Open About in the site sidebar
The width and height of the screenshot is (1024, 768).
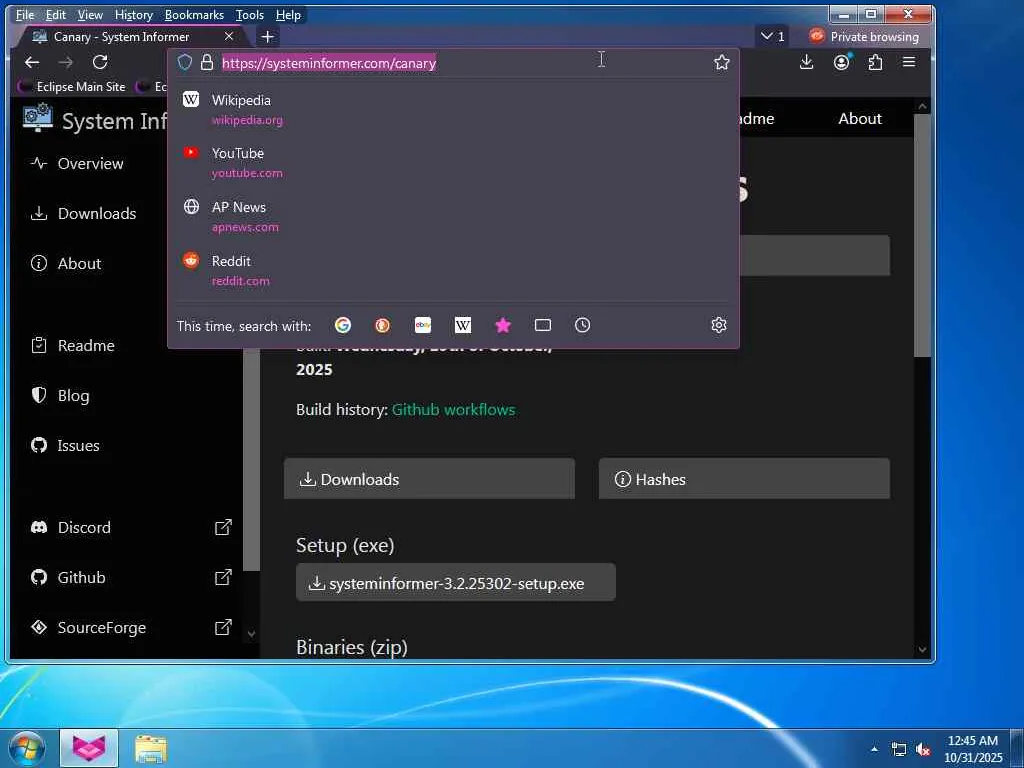pos(65,263)
